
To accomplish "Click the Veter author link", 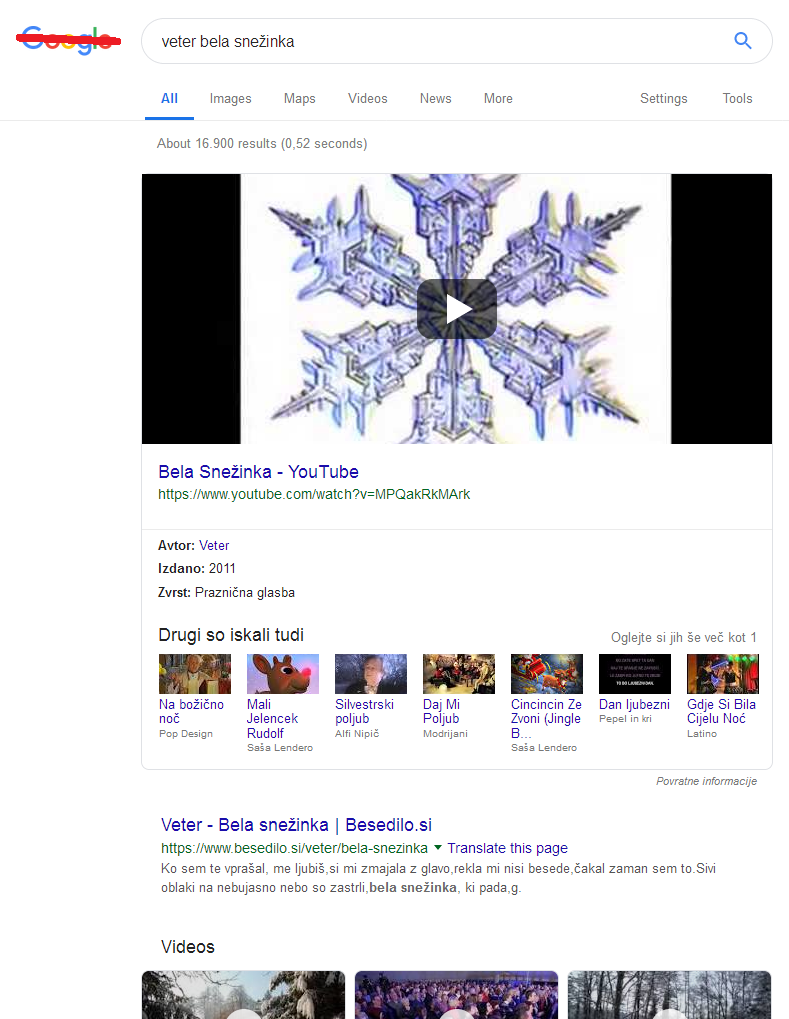I will point(214,545).
